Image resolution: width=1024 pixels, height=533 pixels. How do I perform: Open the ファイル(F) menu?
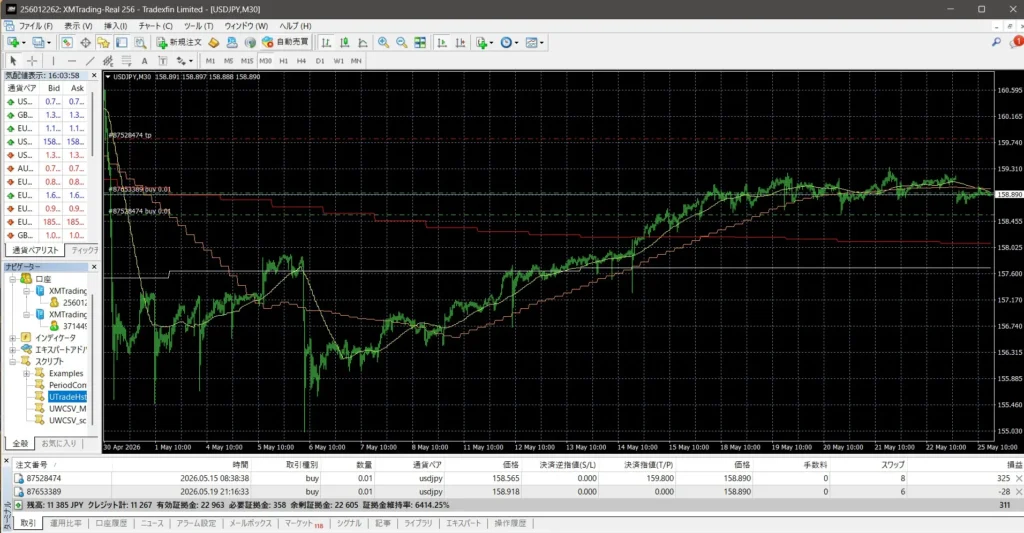[35, 25]
